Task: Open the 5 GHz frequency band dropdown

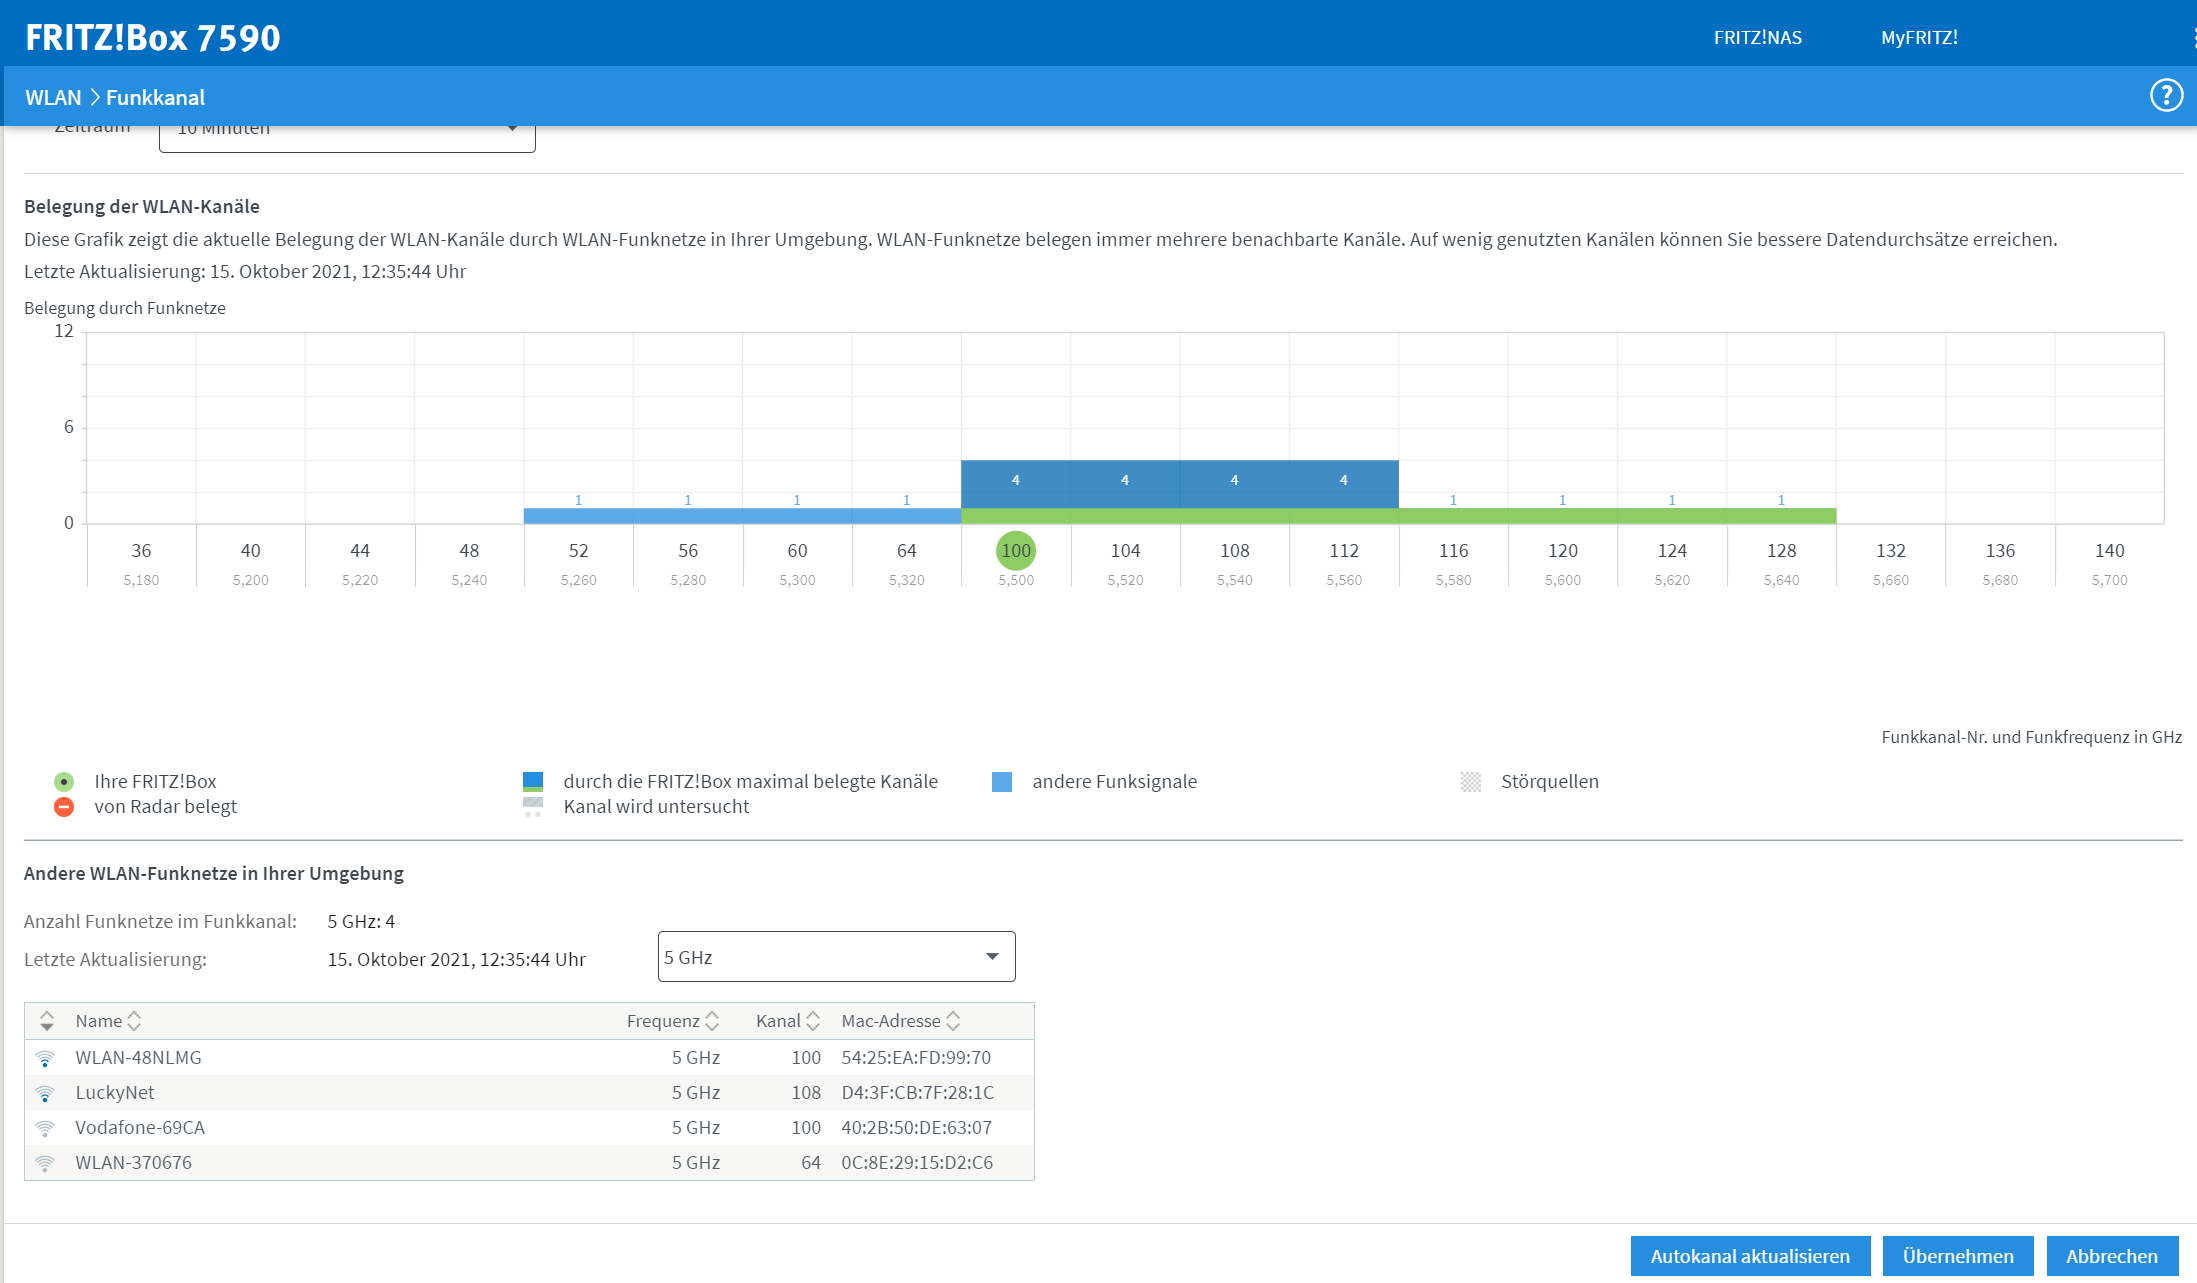Action: [x=837, y=957]
